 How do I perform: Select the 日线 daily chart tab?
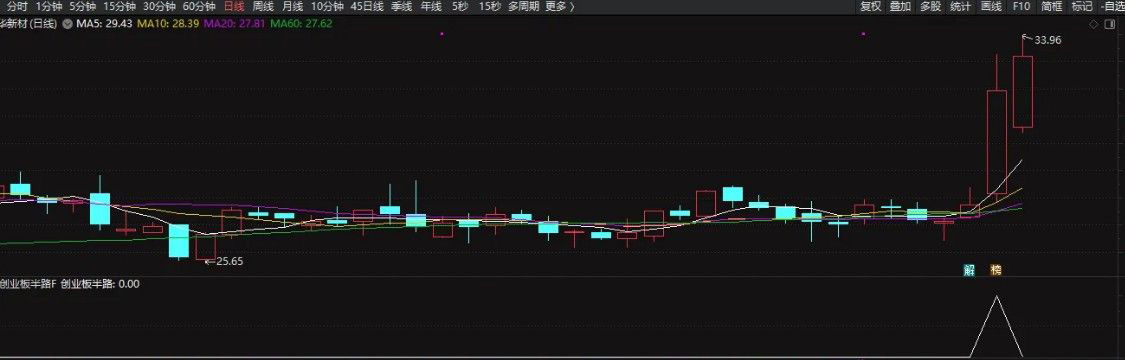pos(234,6)
